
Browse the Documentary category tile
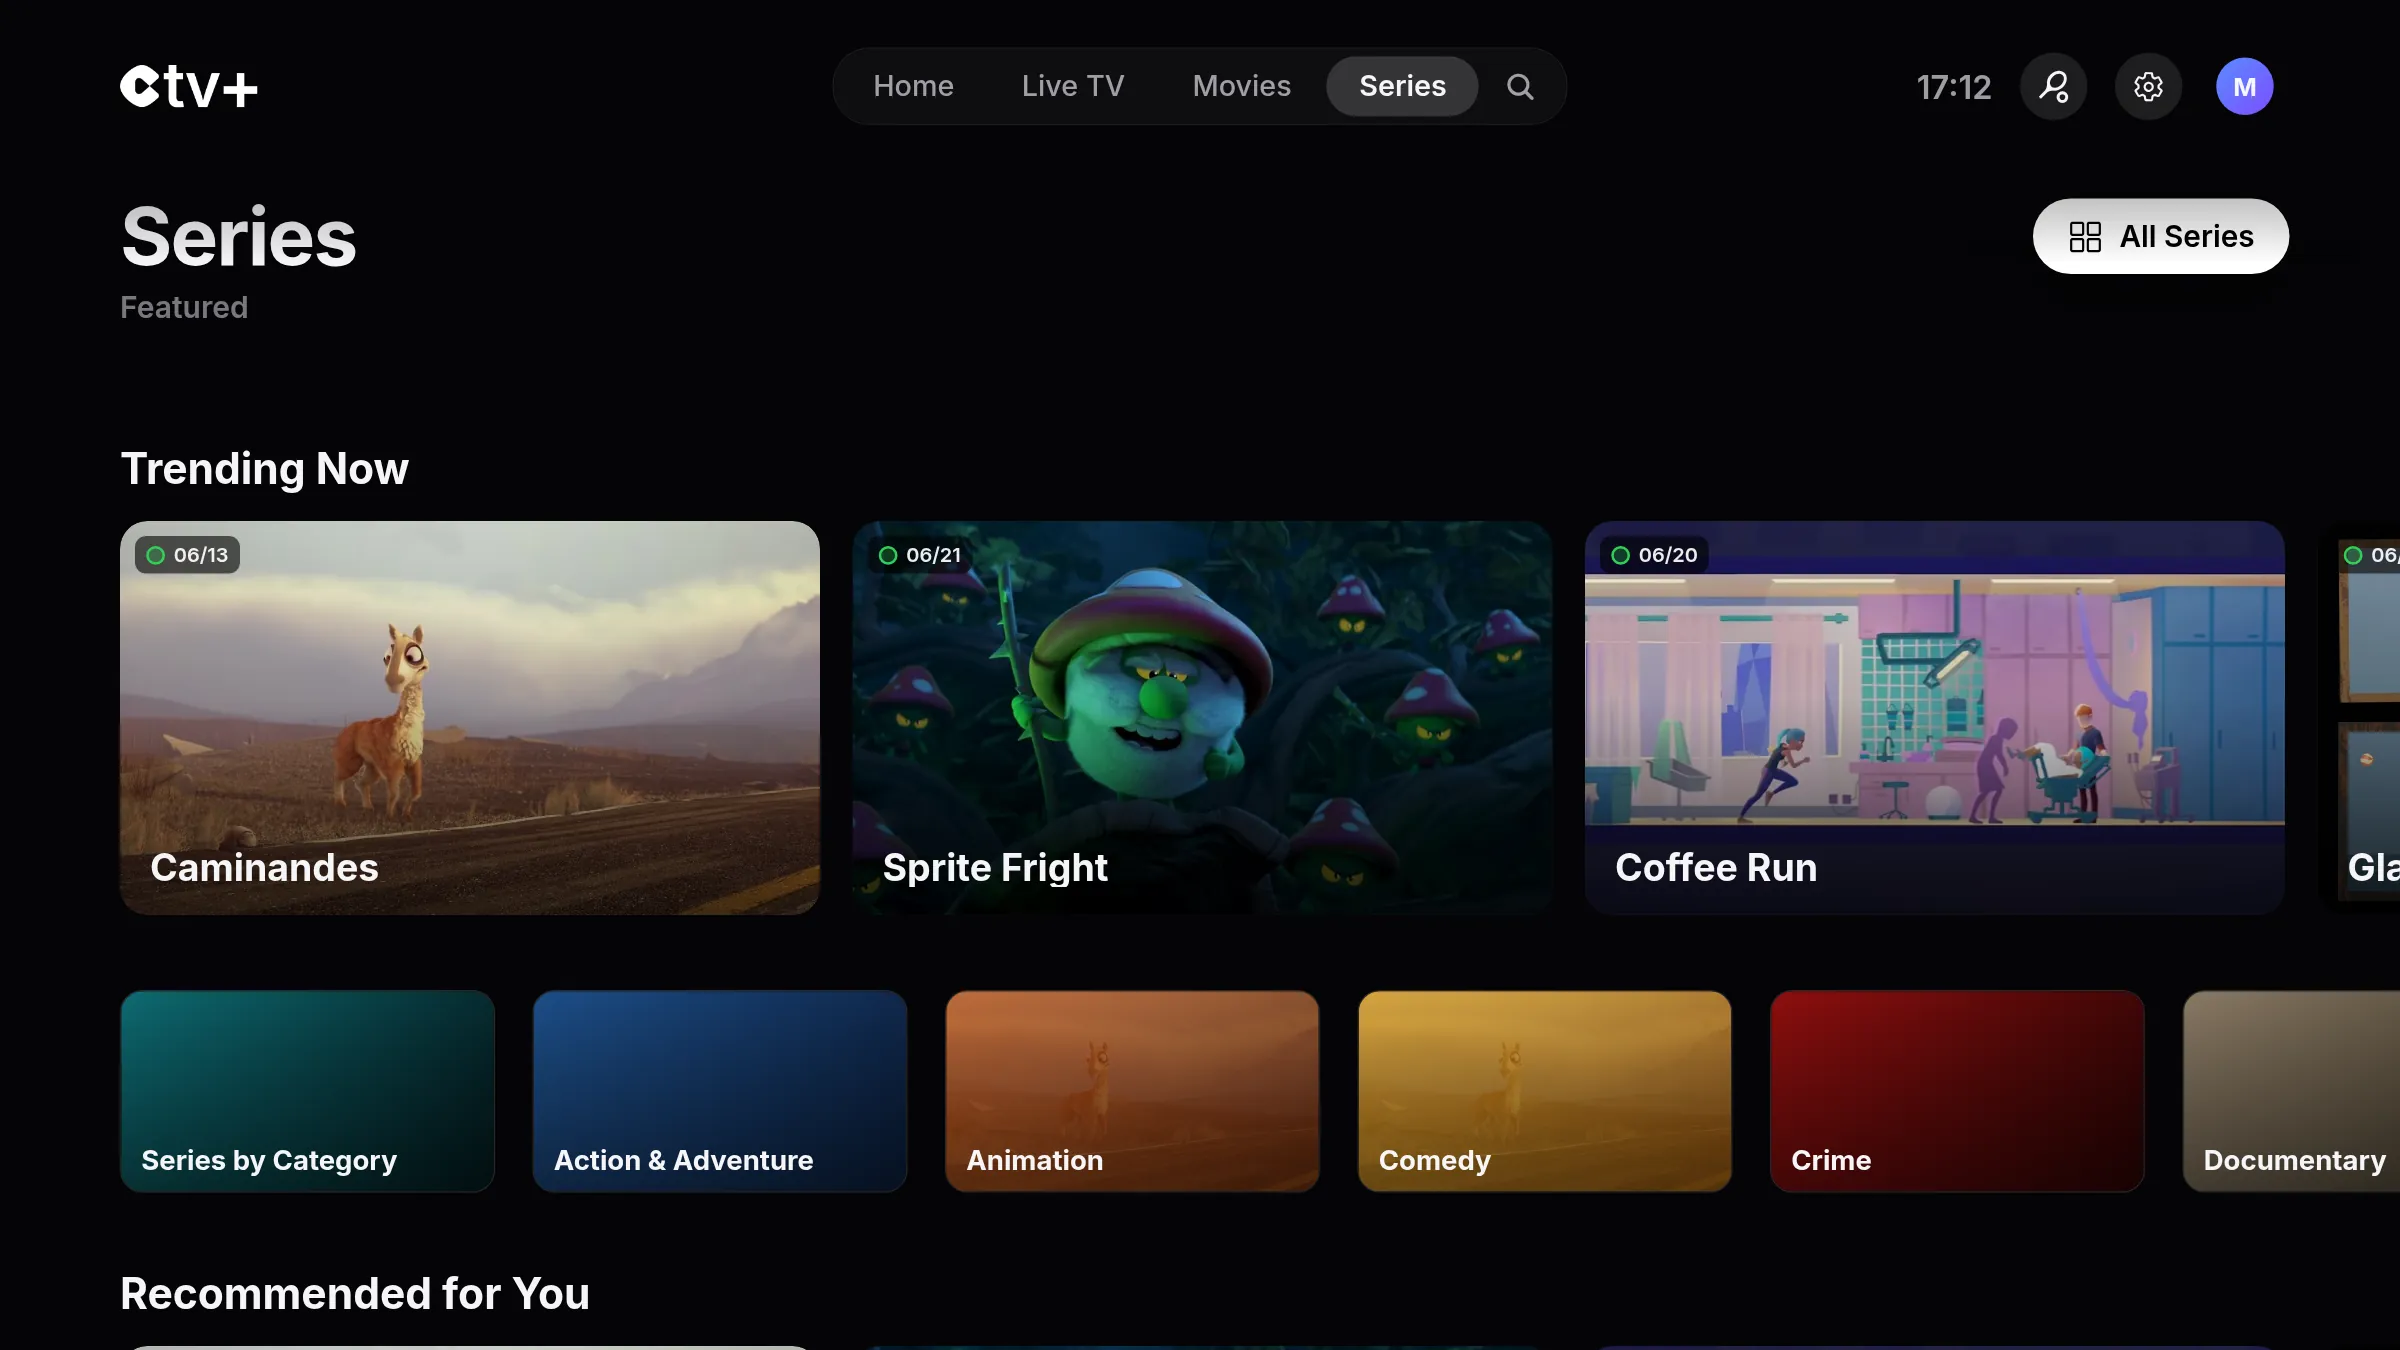[2292, 1091]
